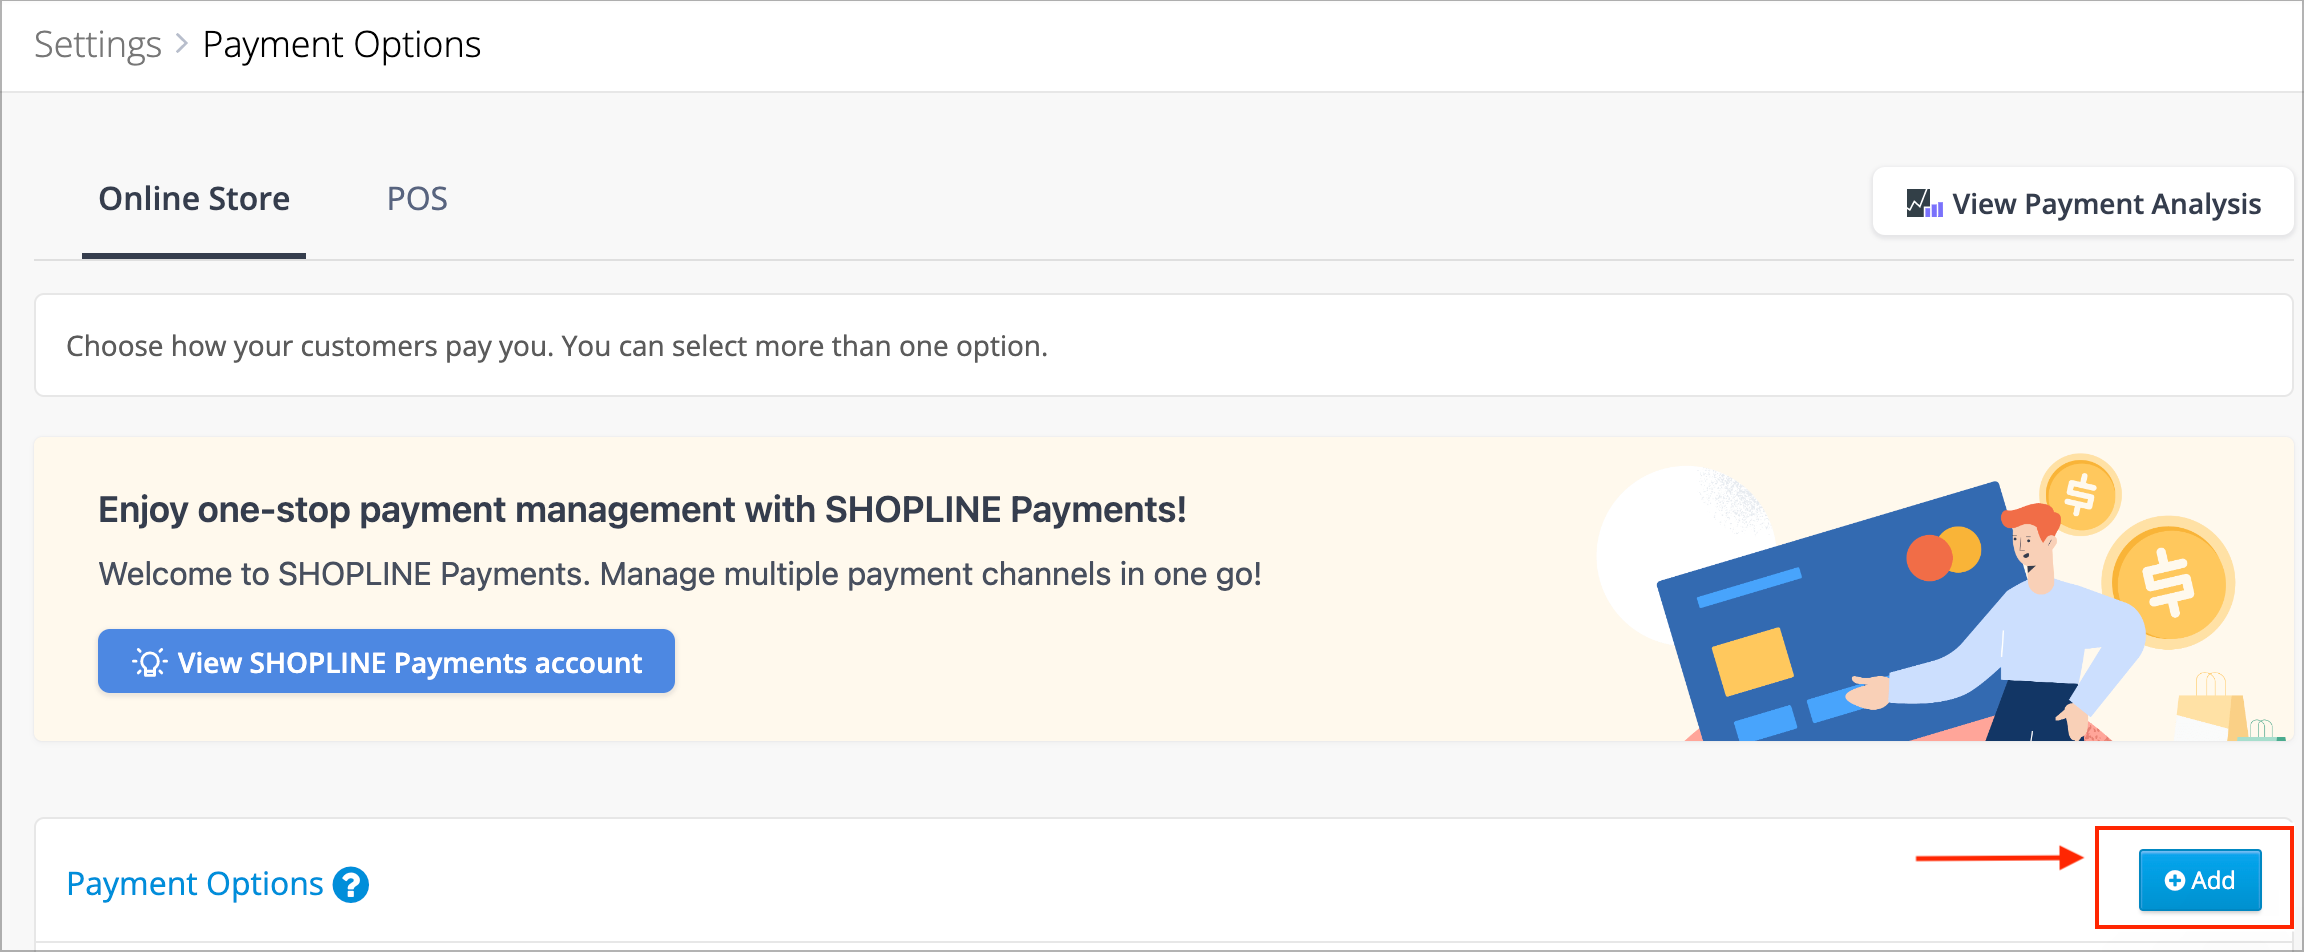Screen dimensions: 2304x952
Task: Click the 'Welcome to SHOPLINE Payments' description text
Action: click(680, 574)
